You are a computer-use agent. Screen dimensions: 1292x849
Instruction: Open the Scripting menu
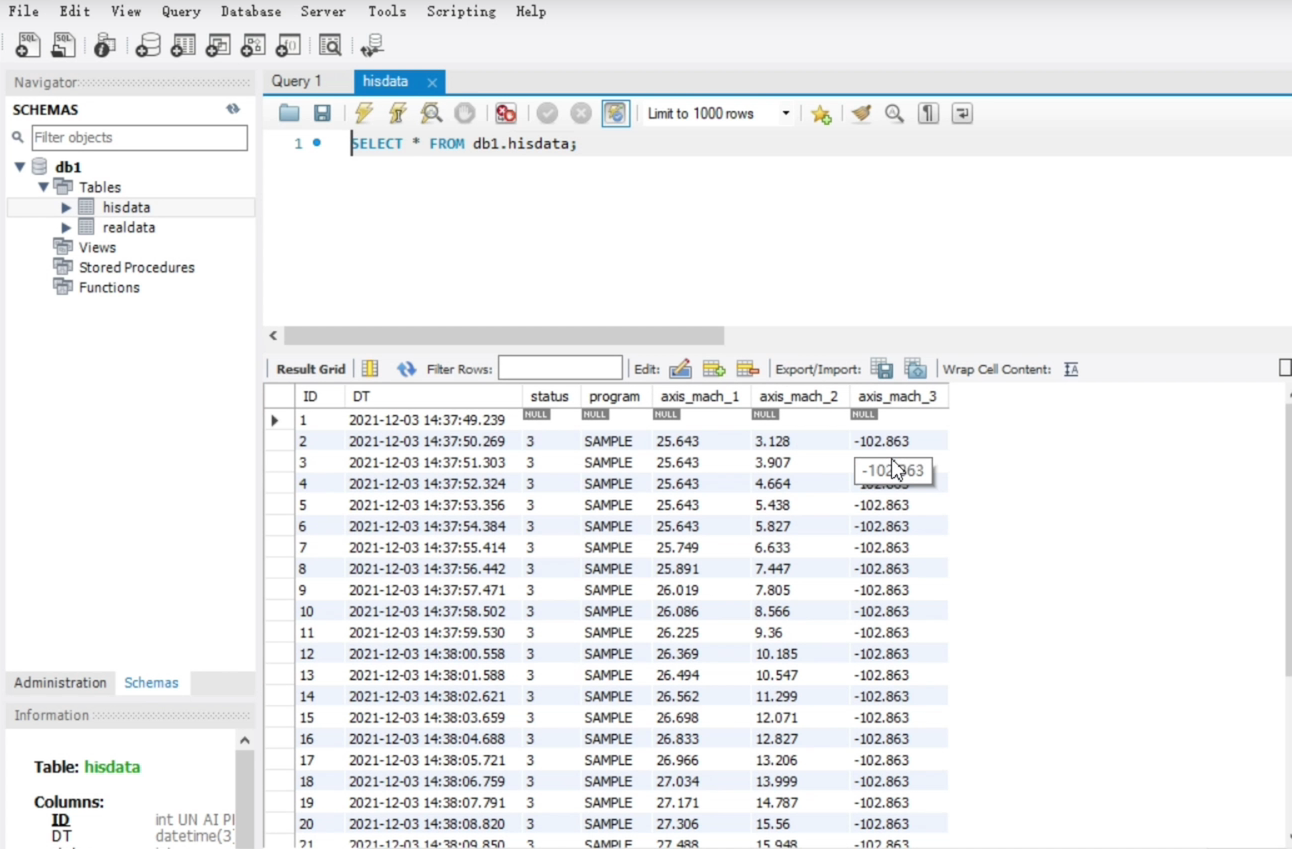point(461,12)
